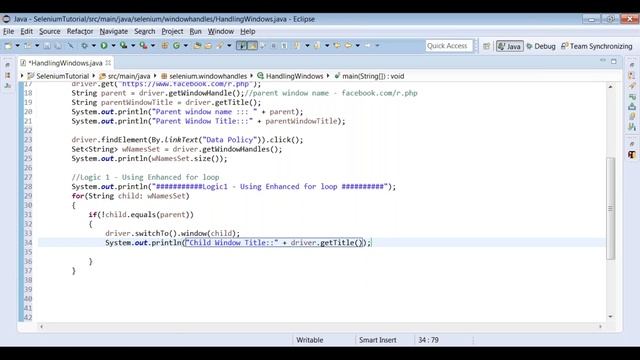This screenshot has height=360, width=640.
Task: Click the 34 : 79 cursor position
Action: pos(428,340)
